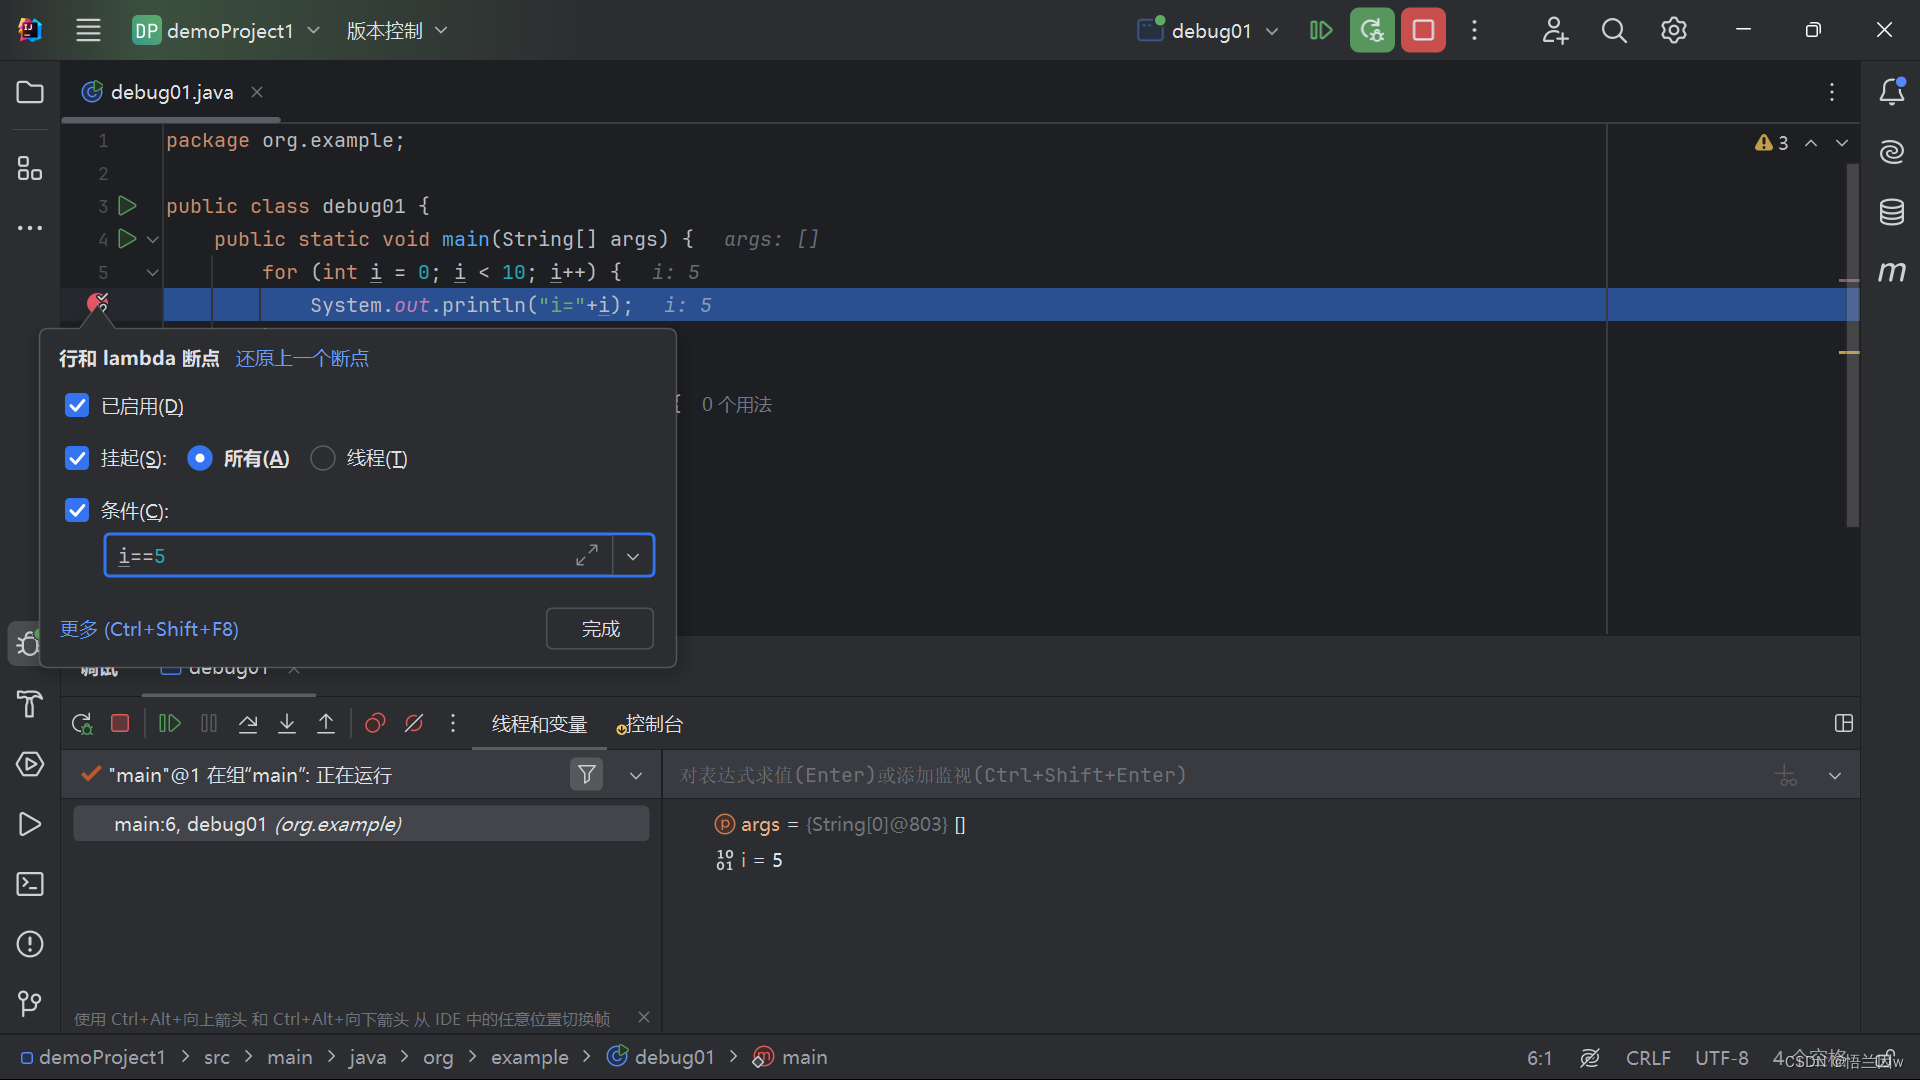The width and height of the screenshot is (1920, 1080).
Task: Select the 所有 radio option
Action: [x=200, y=458]
